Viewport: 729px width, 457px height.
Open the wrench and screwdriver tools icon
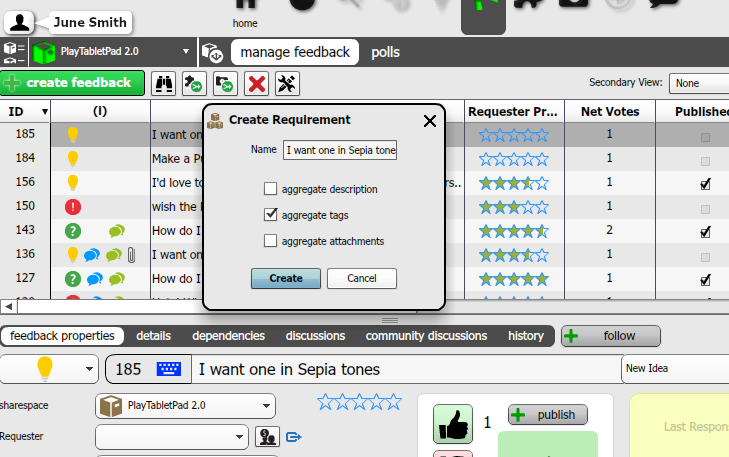287,83
